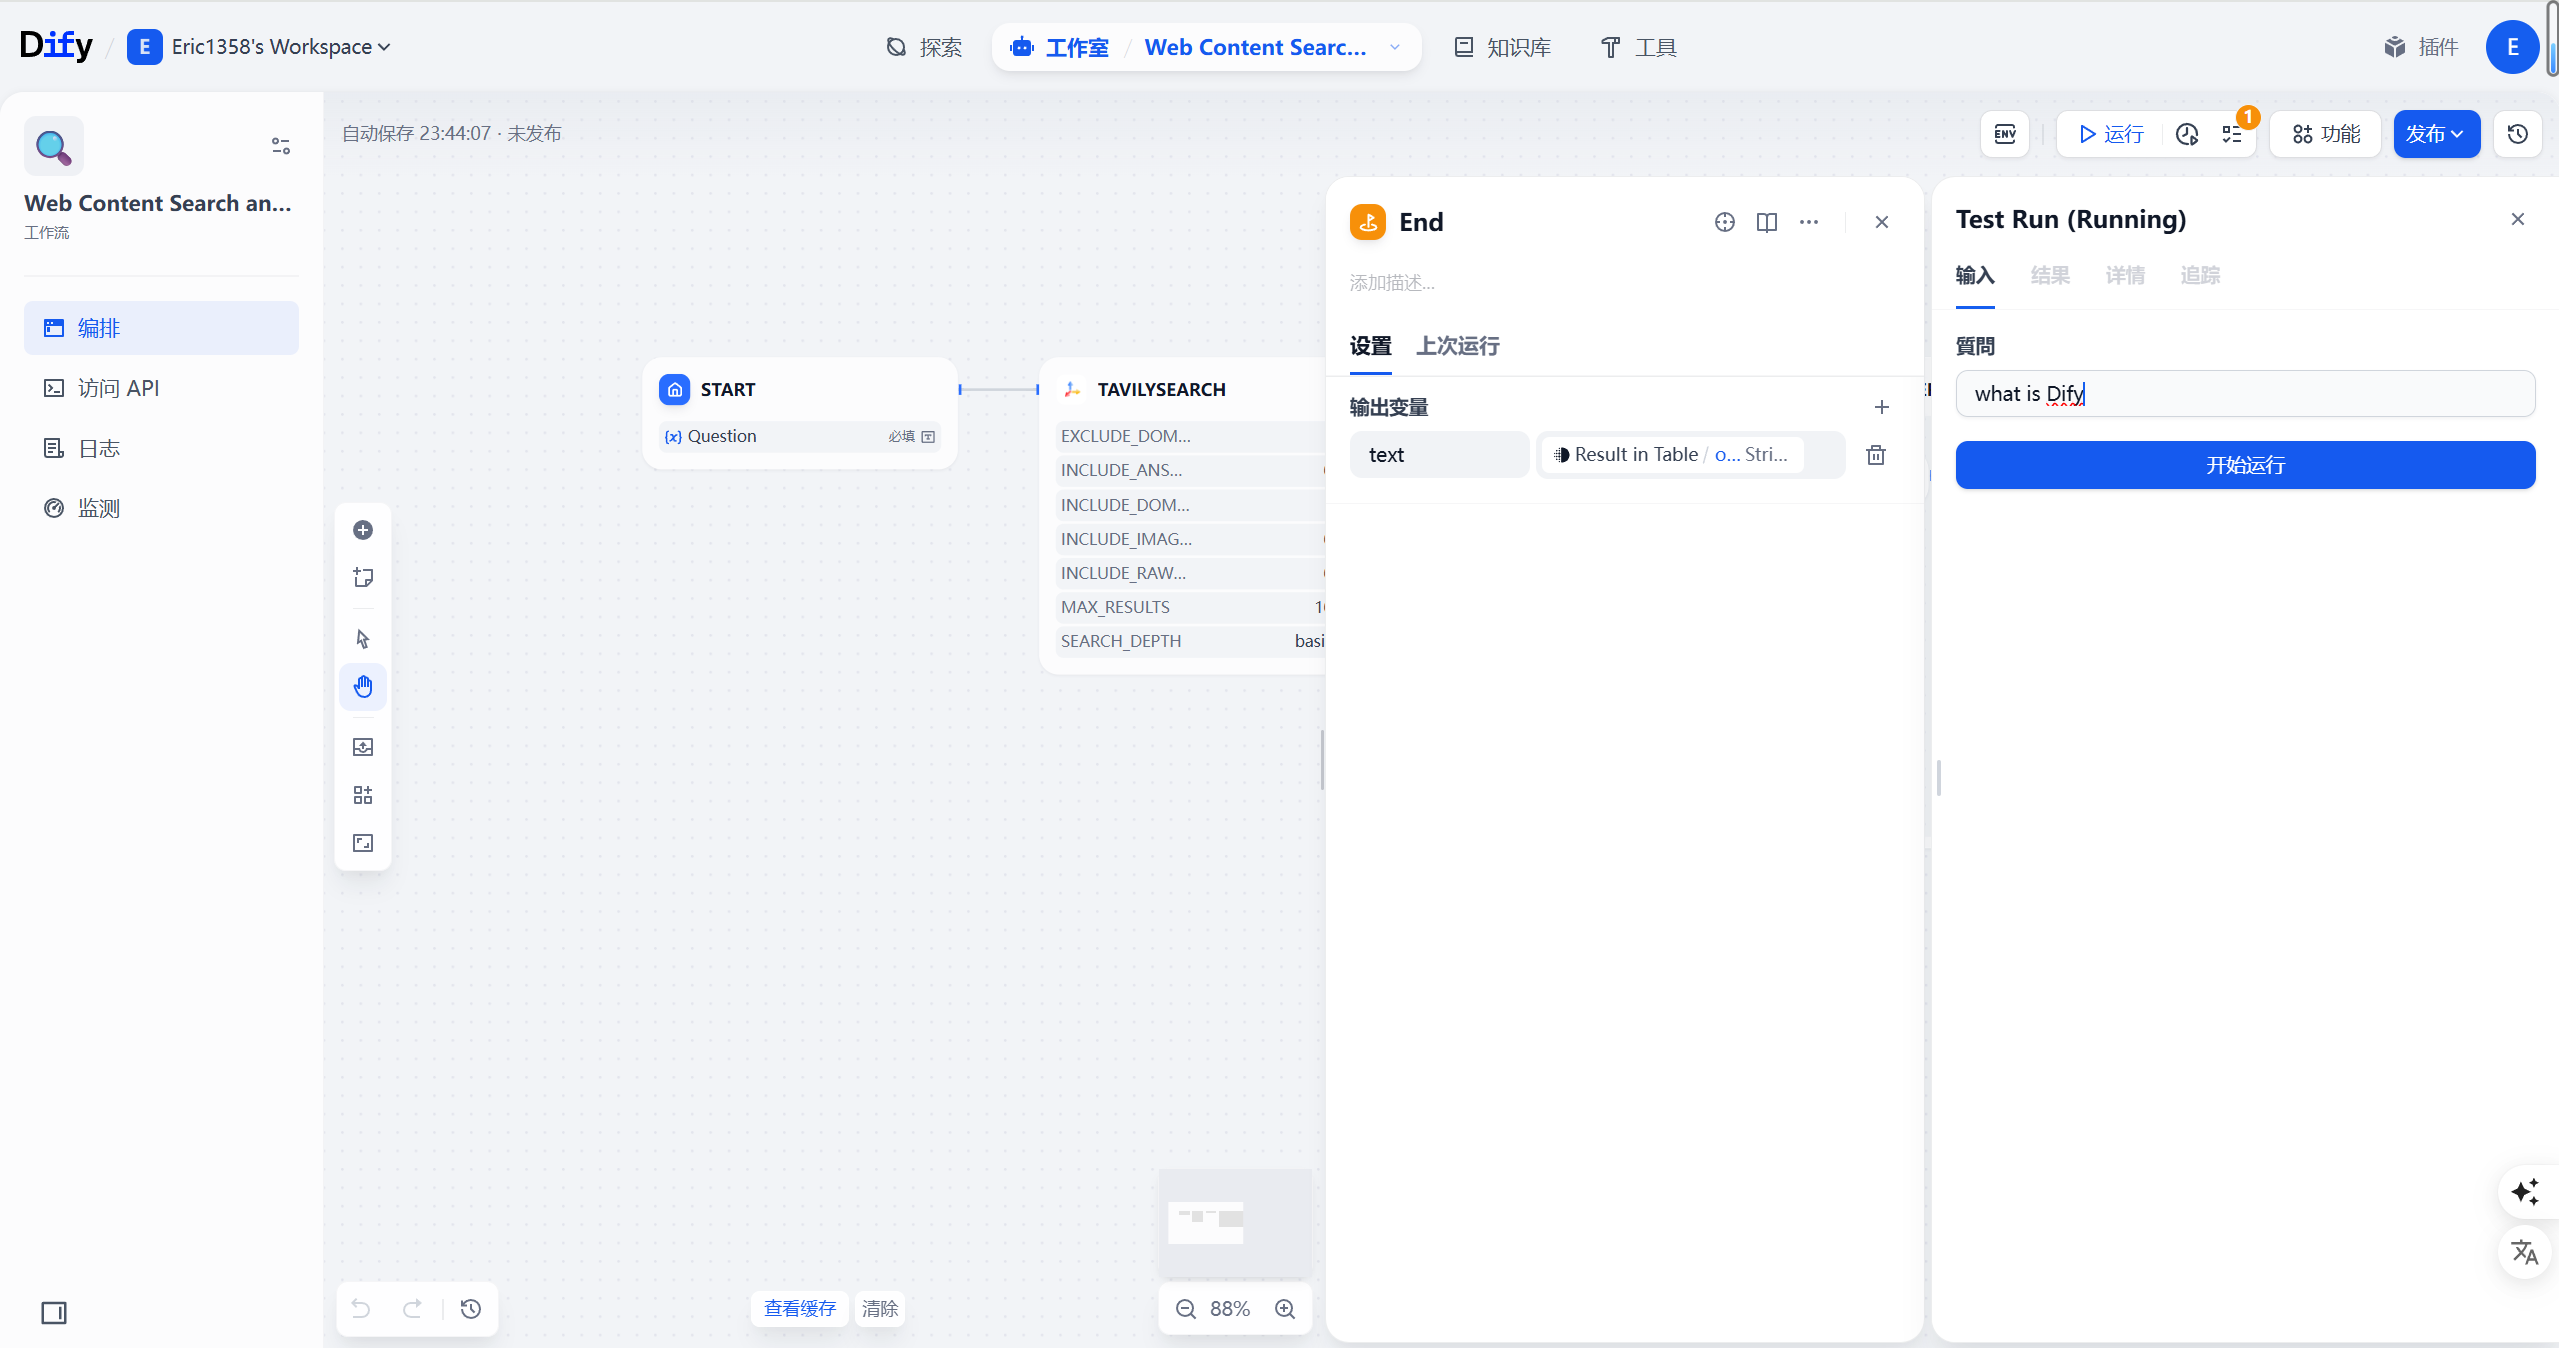
Task: Open 知识库 (Knowledge) page
Action: click(1502, 47)
